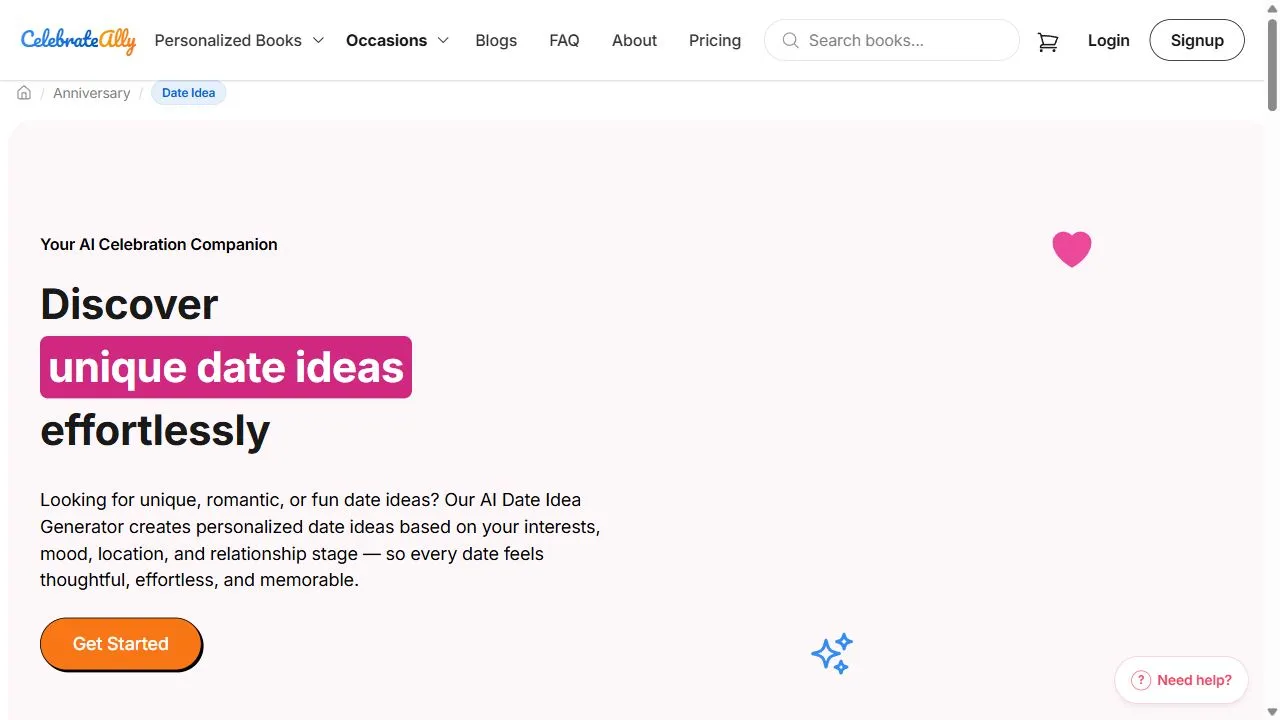The width and height of the screenshot is (1280, 720).
Task: Expand the Personalized Books dropdown chevron
Action: pyautogui.click(x=318, y=41)
